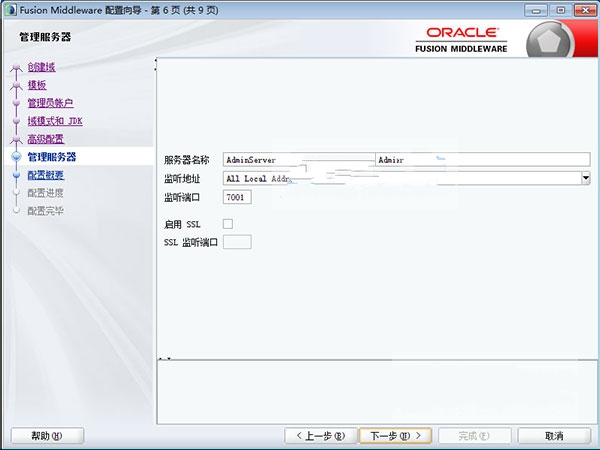600x450 pixels.
Task: Click the 配置概要 step node bullet
Action: tap(16, 175)
